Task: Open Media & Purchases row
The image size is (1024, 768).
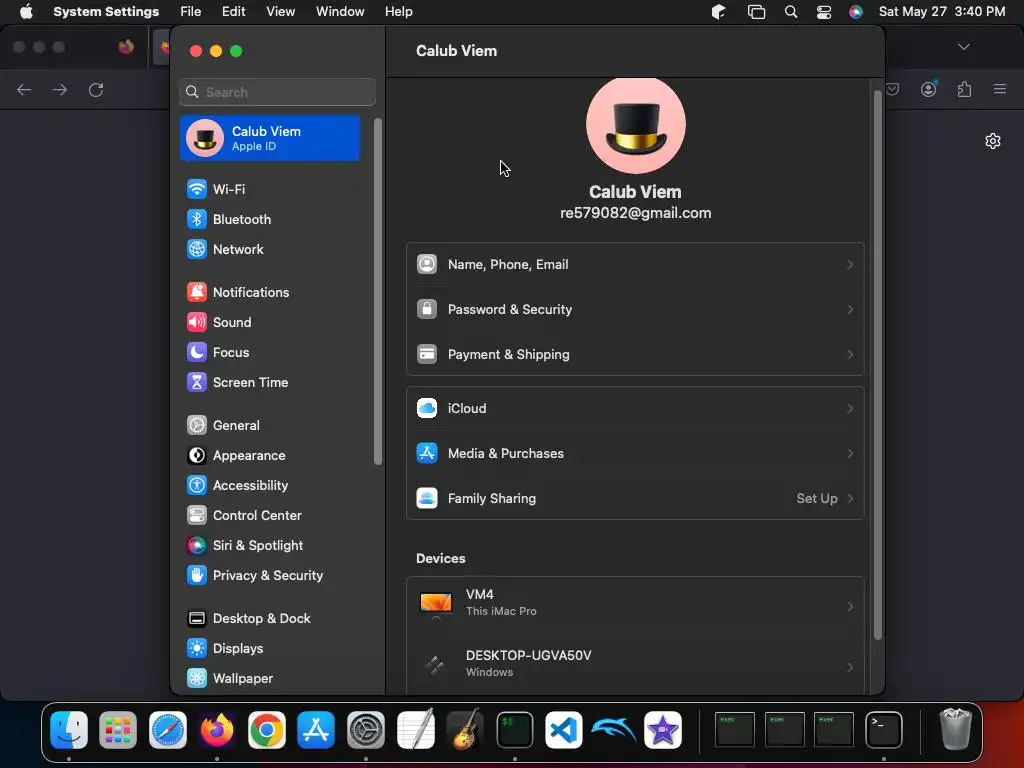Action: pos(635,454)
